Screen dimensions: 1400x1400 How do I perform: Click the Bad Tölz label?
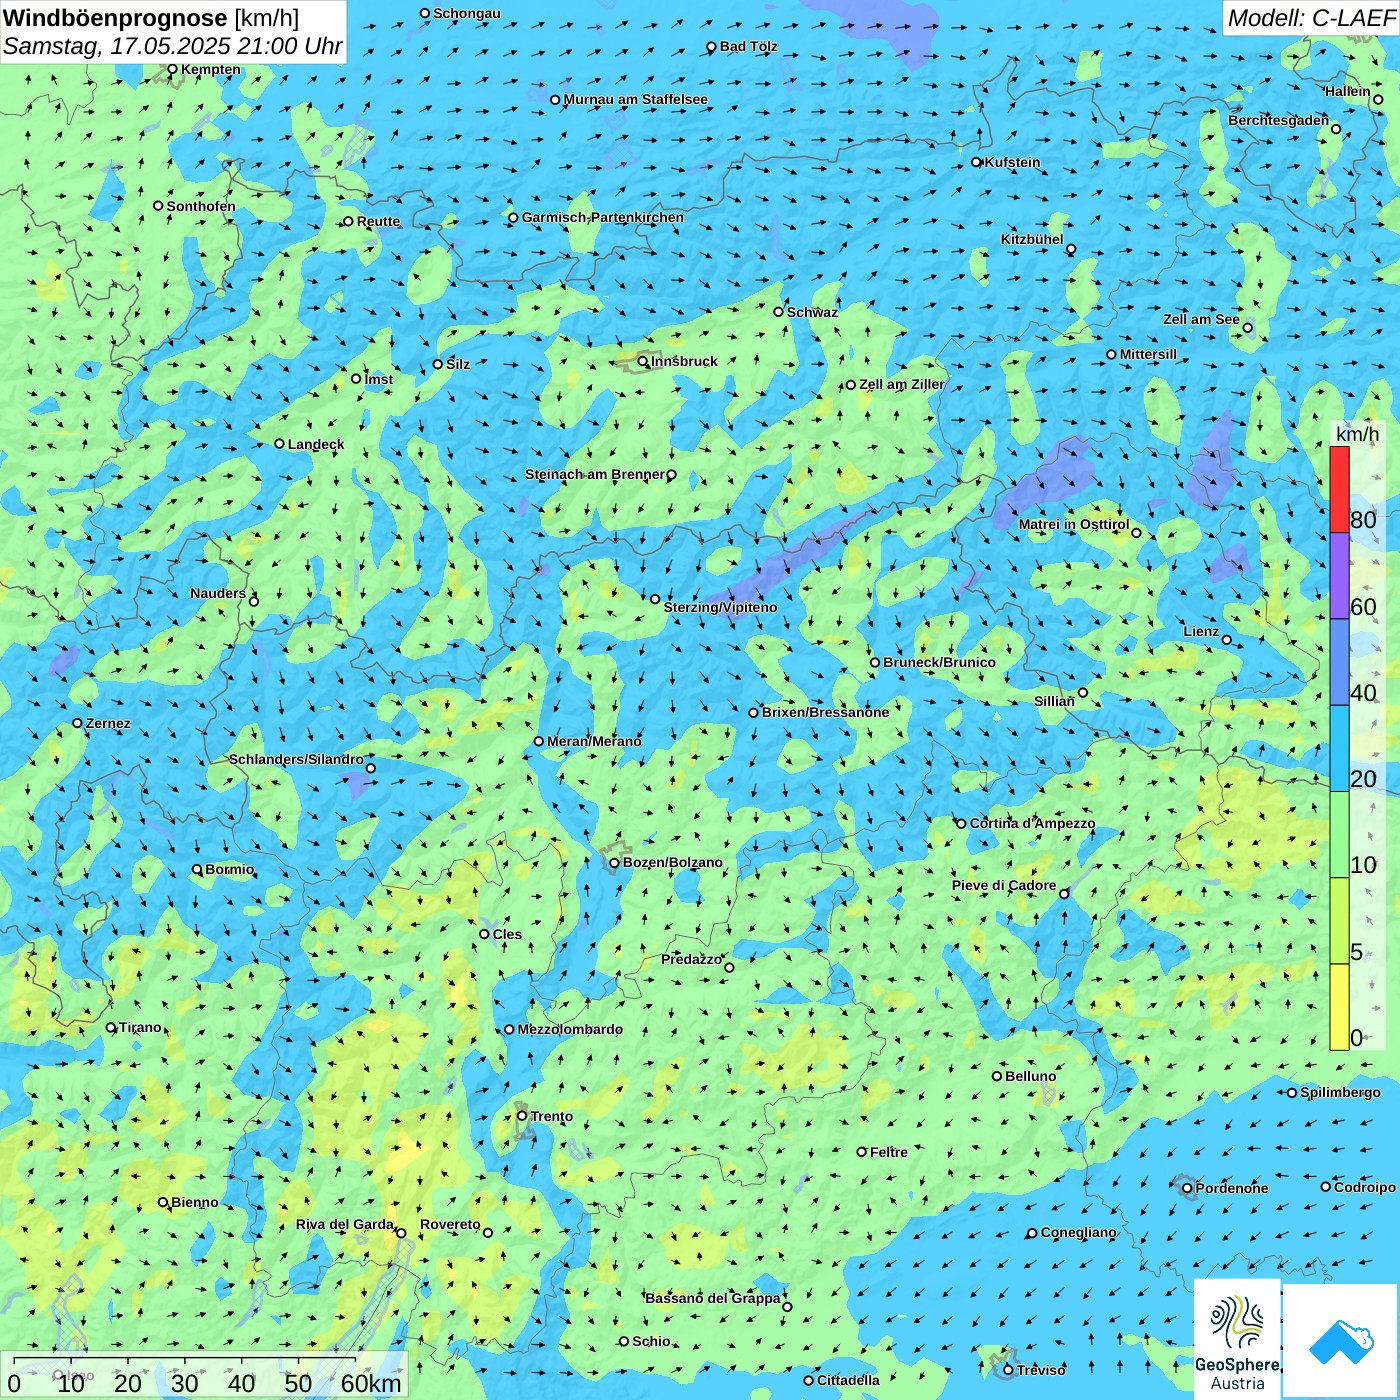(x=748, y=46)
